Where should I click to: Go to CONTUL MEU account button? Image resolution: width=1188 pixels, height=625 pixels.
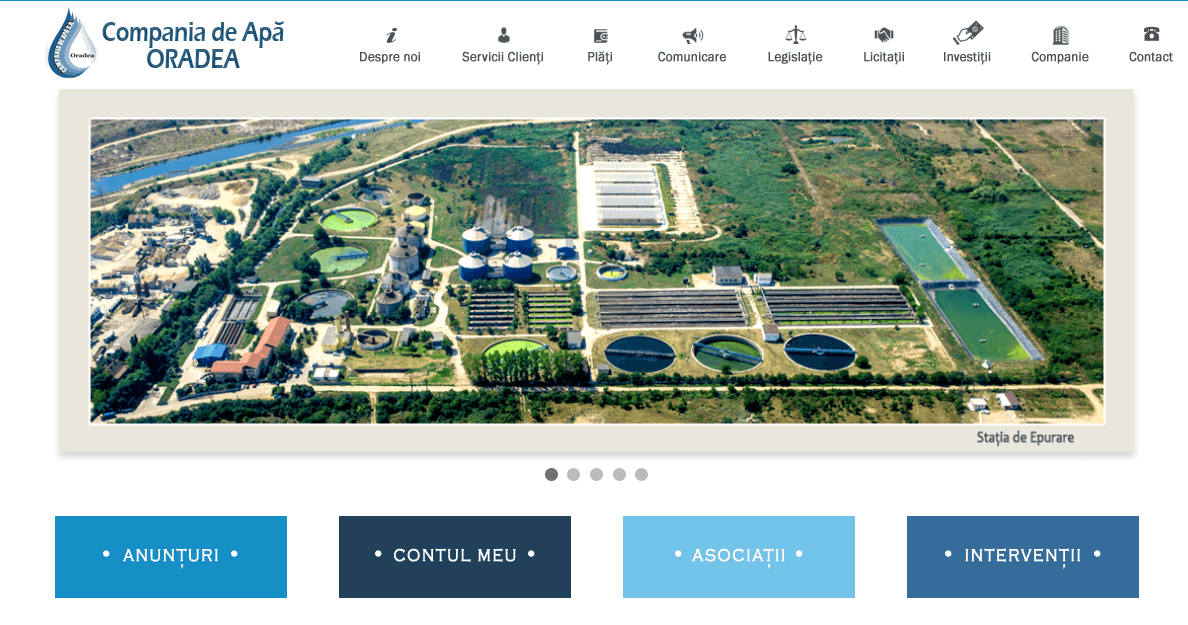(x=455, y=556)
